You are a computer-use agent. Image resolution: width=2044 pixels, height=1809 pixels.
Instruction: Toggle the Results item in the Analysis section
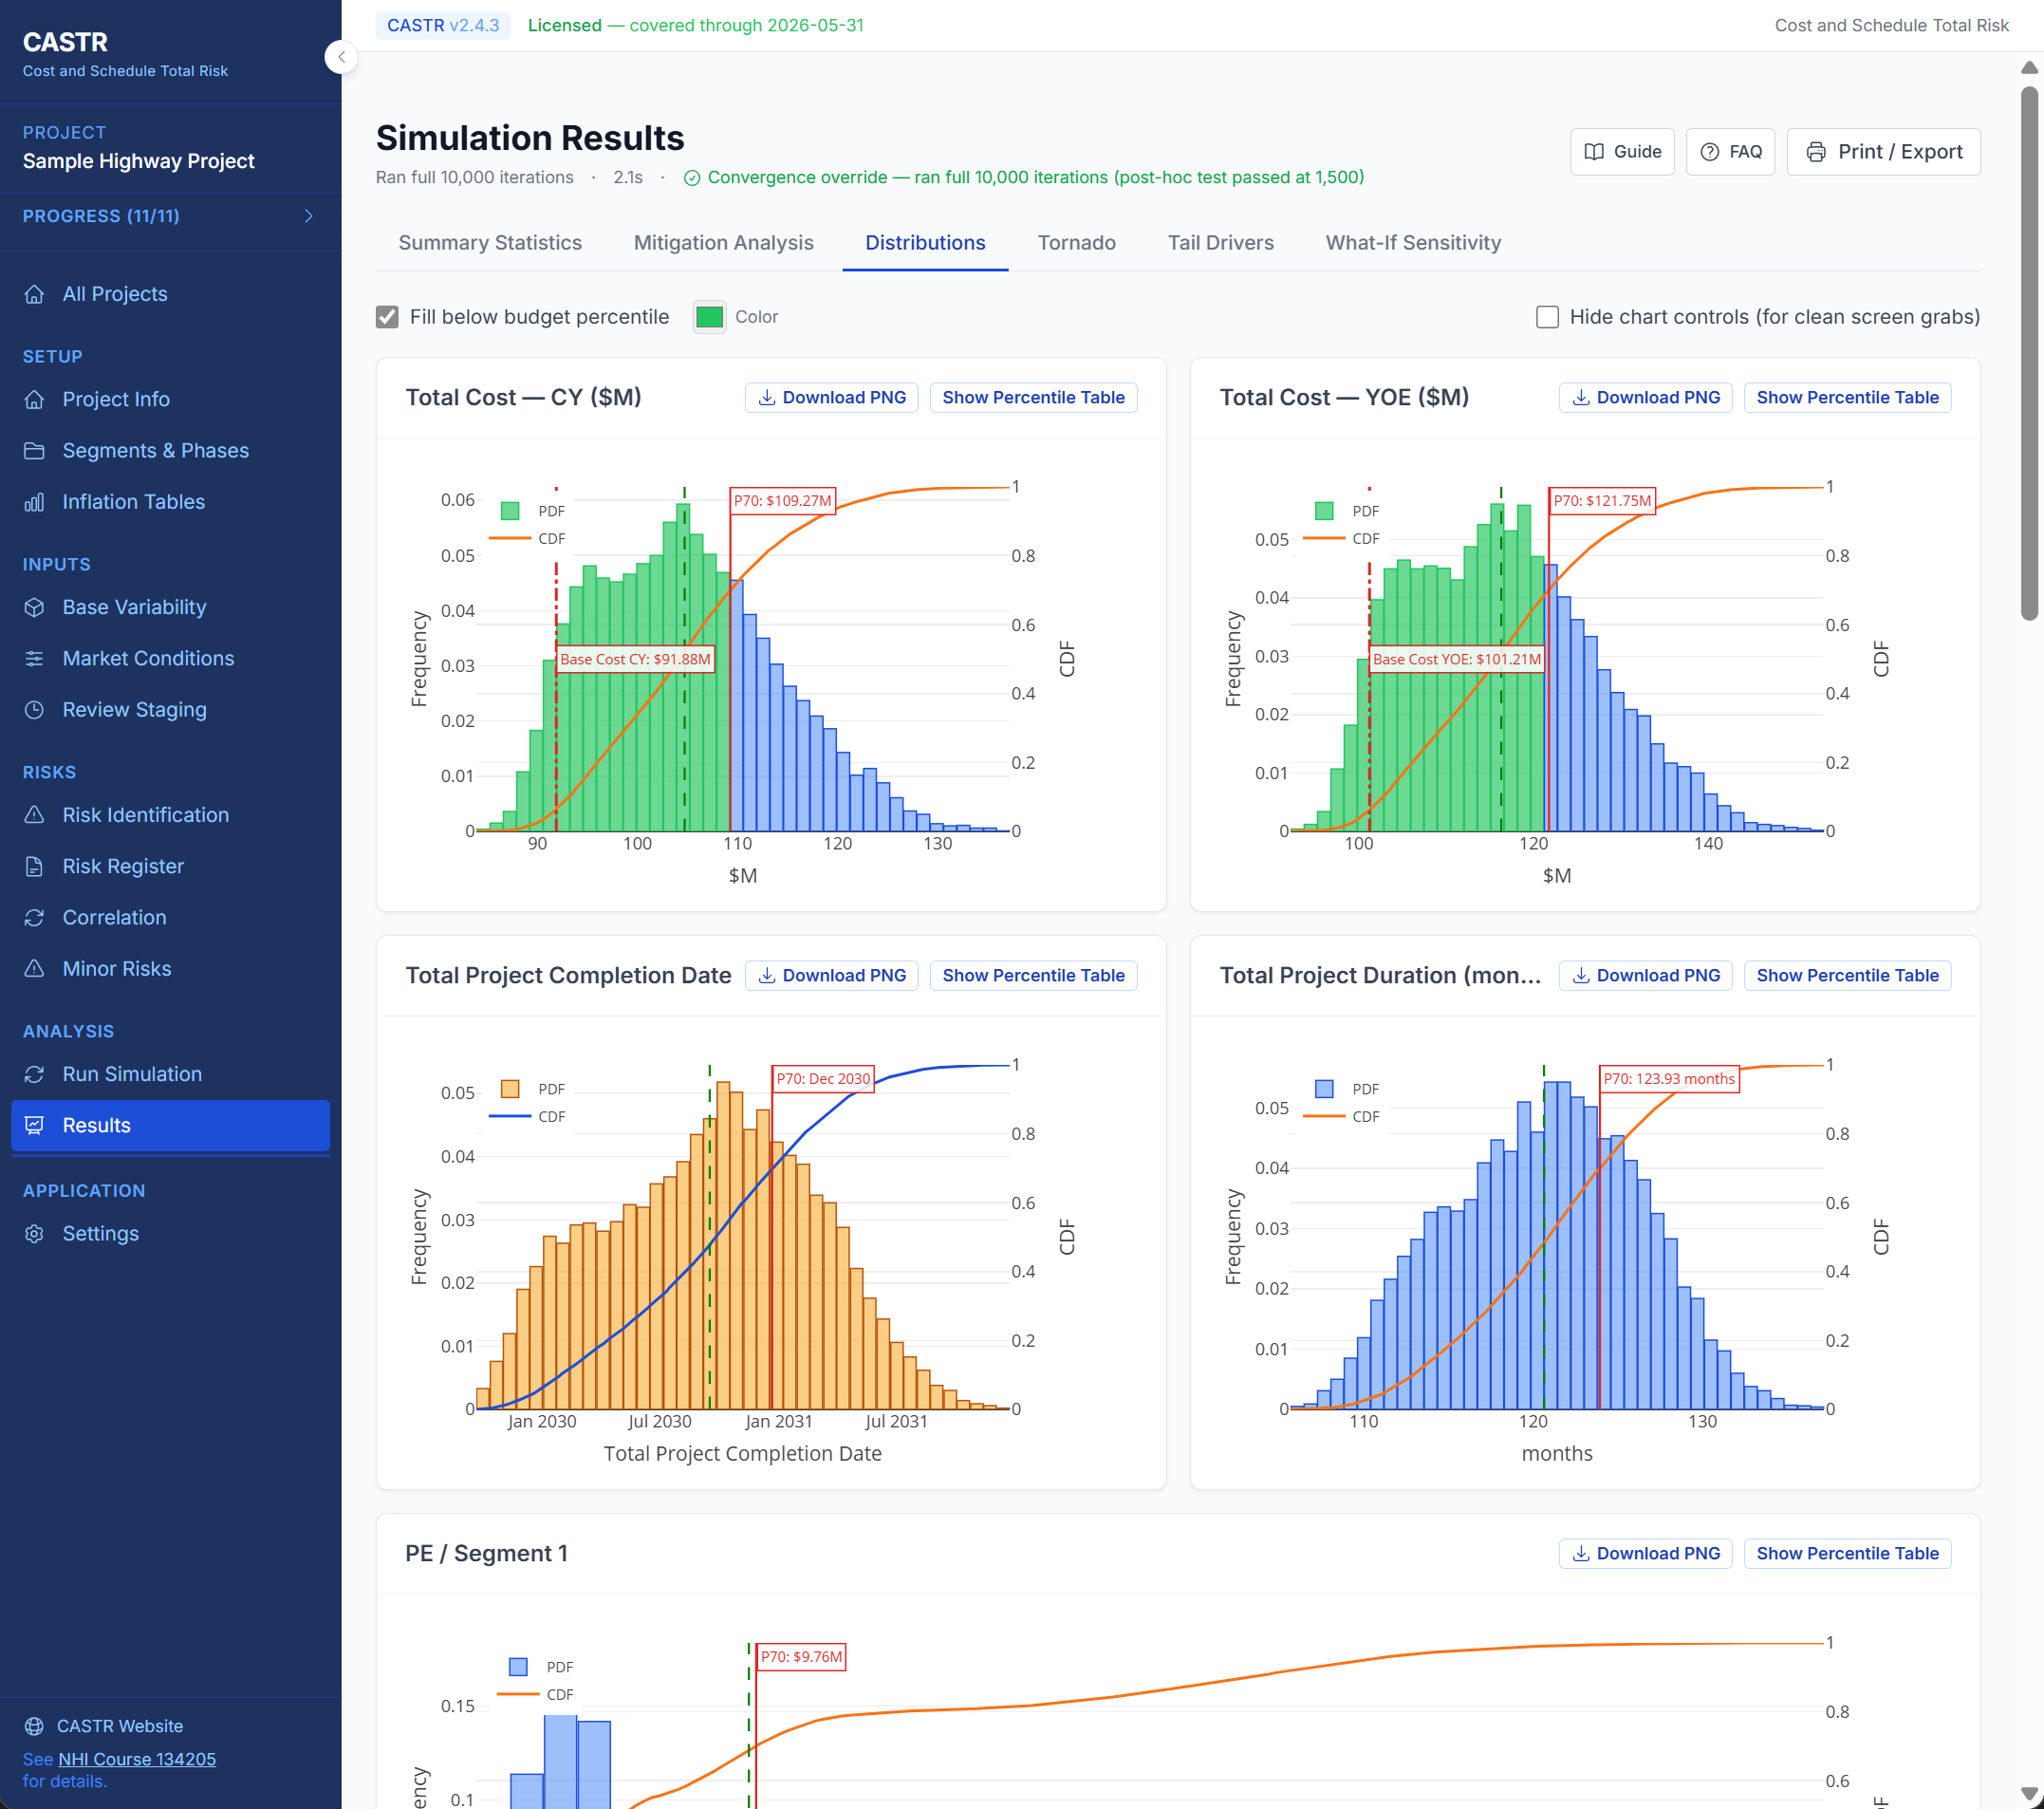(x=95, y=1125)
